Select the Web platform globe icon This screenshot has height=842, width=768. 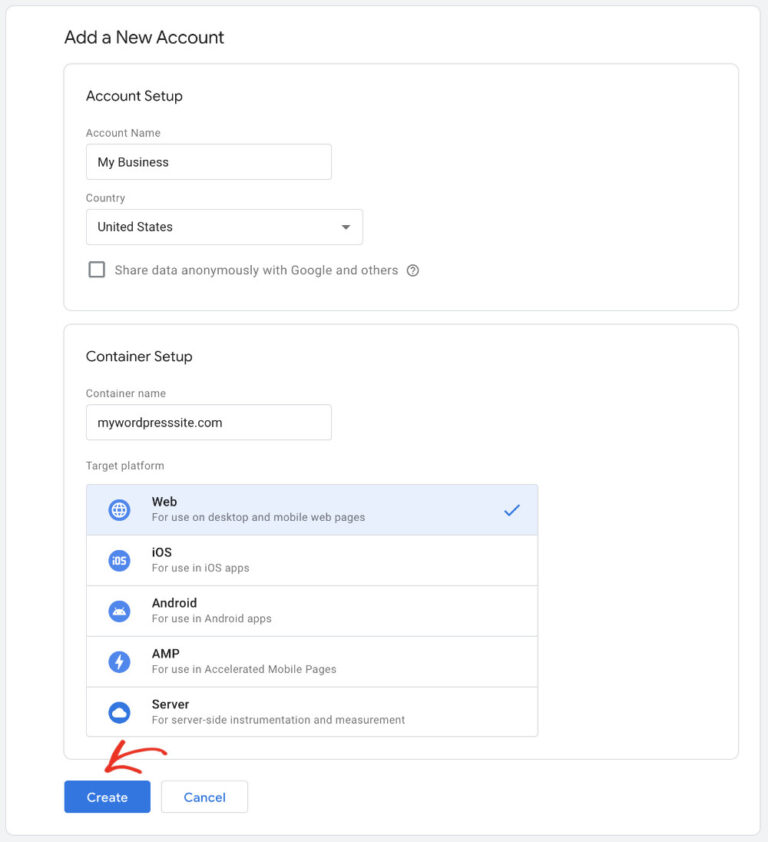tap(119, 509)
